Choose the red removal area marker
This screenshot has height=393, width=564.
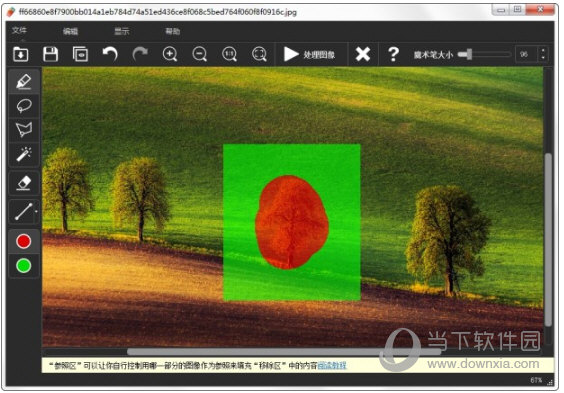click(x=24, y=241)
